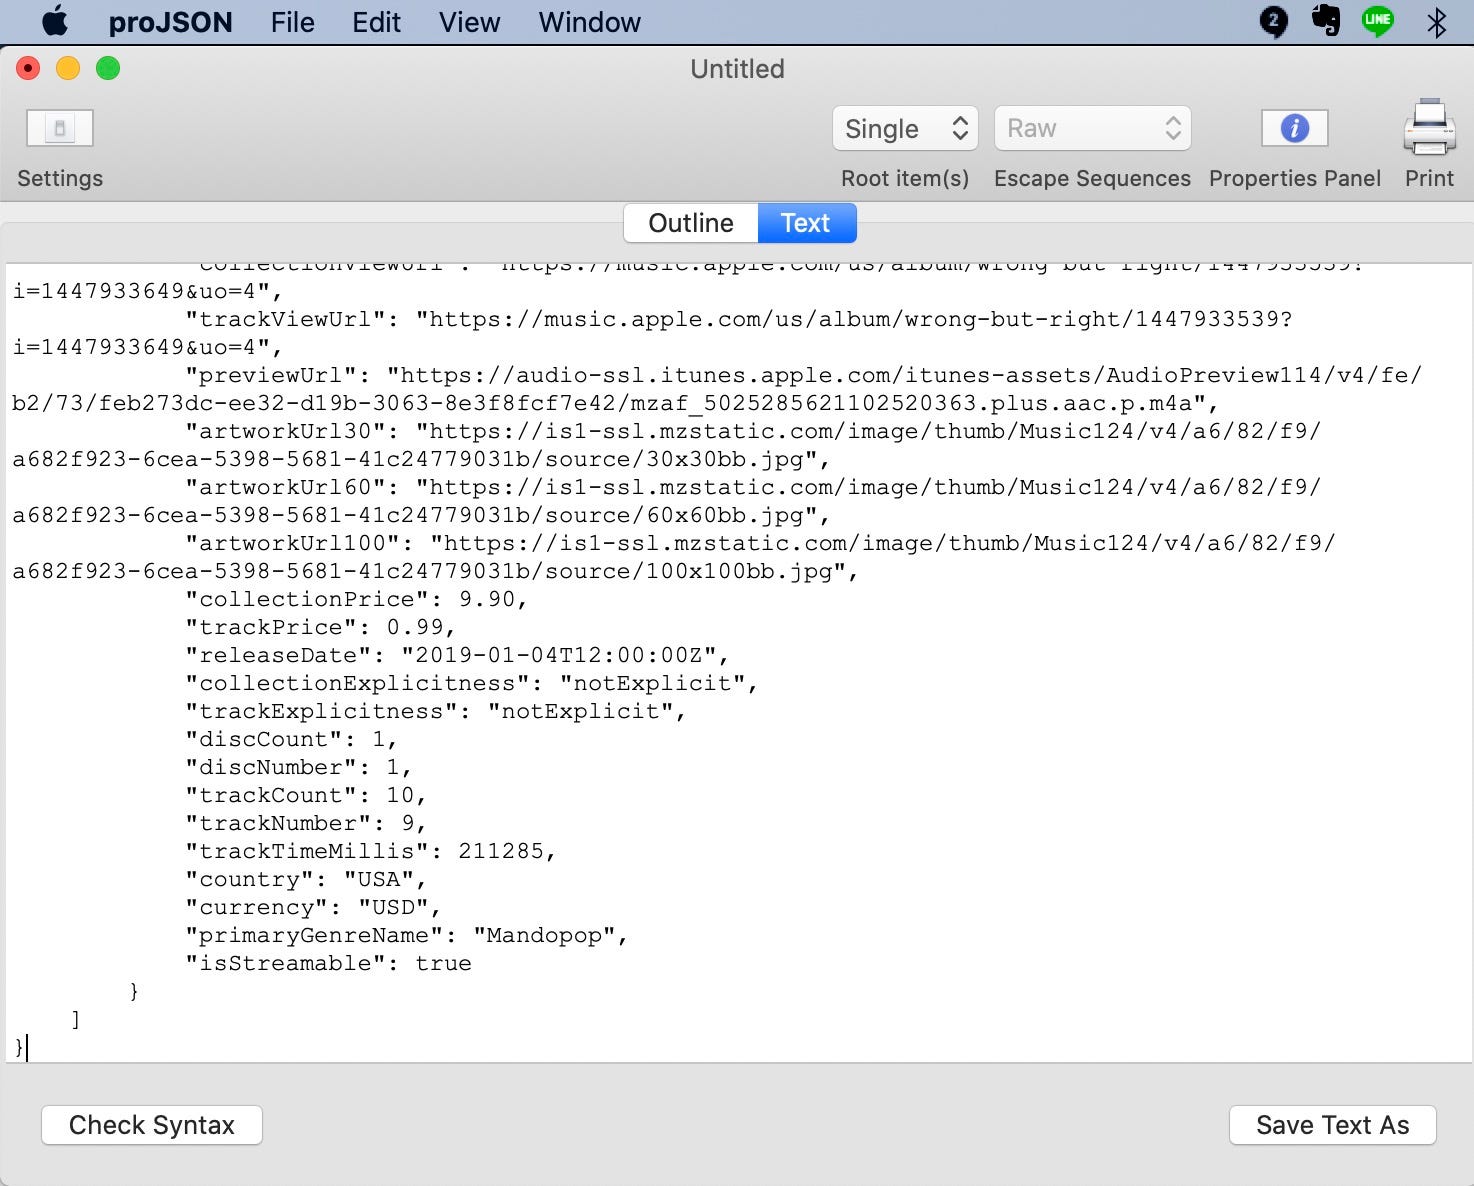The height and width of the screenshot is (1186, 1474).
Task: Click the Check Syntax button
Action: coord(151,1124)
